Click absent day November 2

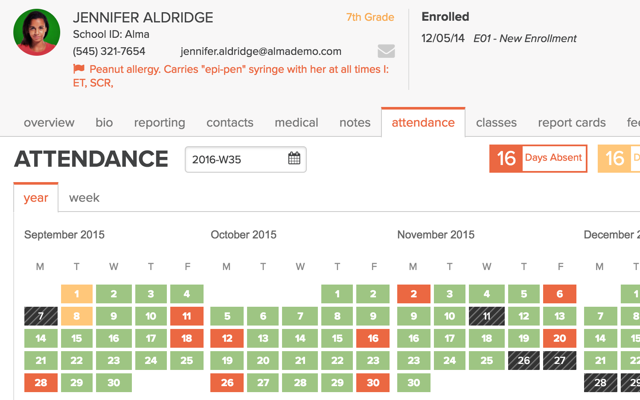coord(413,294)
